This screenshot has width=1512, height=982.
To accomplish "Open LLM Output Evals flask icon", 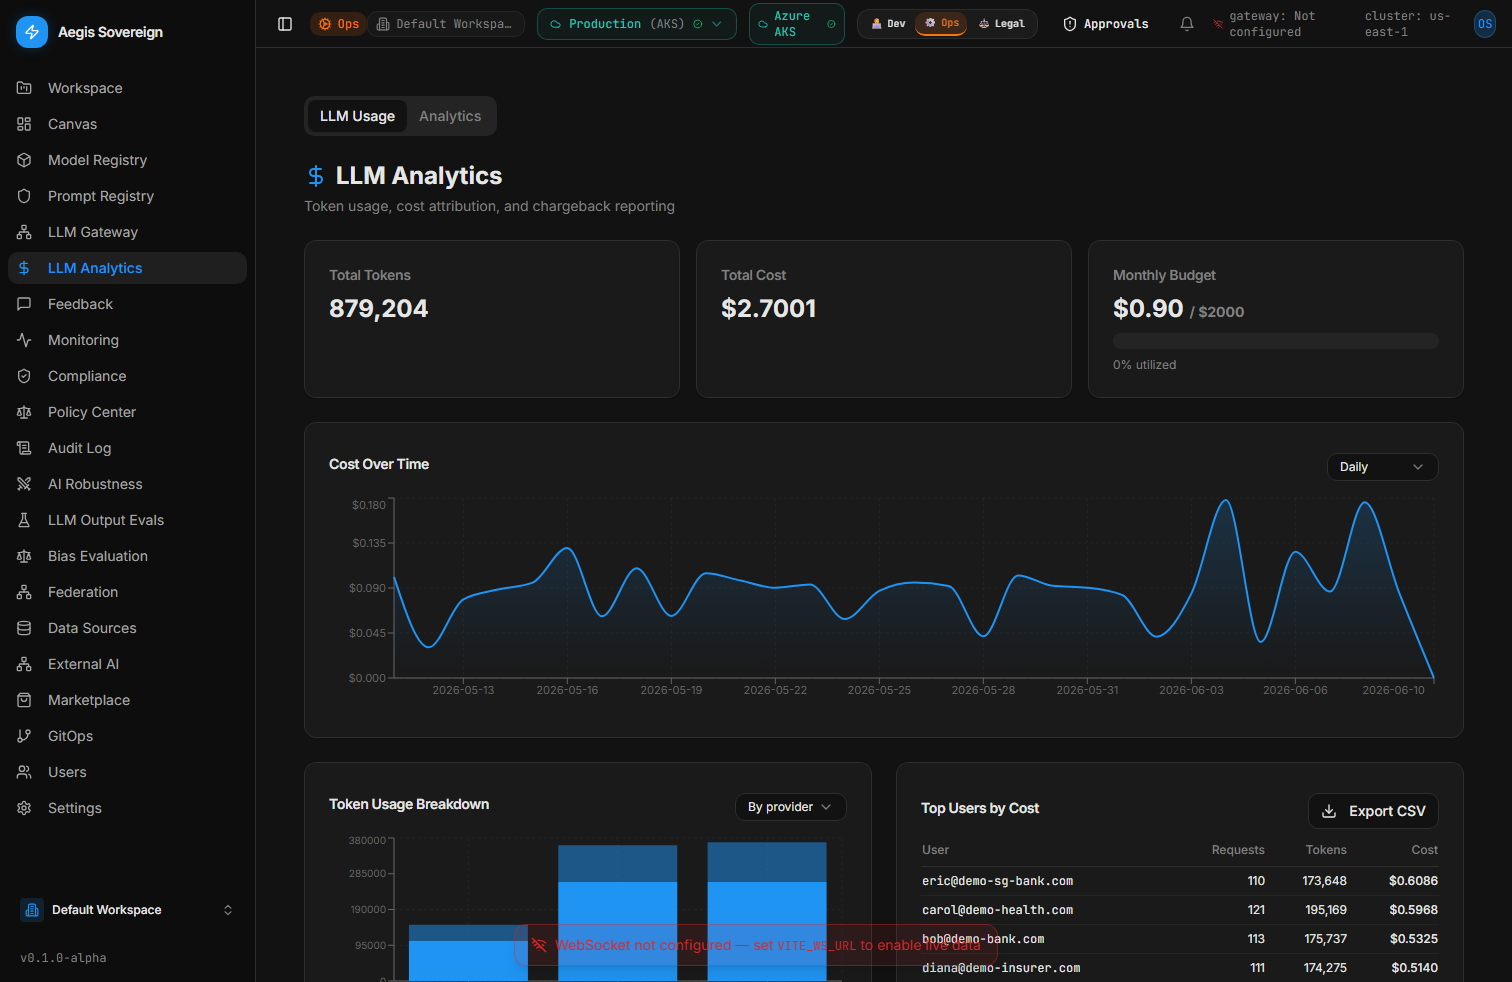I will 24,520.
